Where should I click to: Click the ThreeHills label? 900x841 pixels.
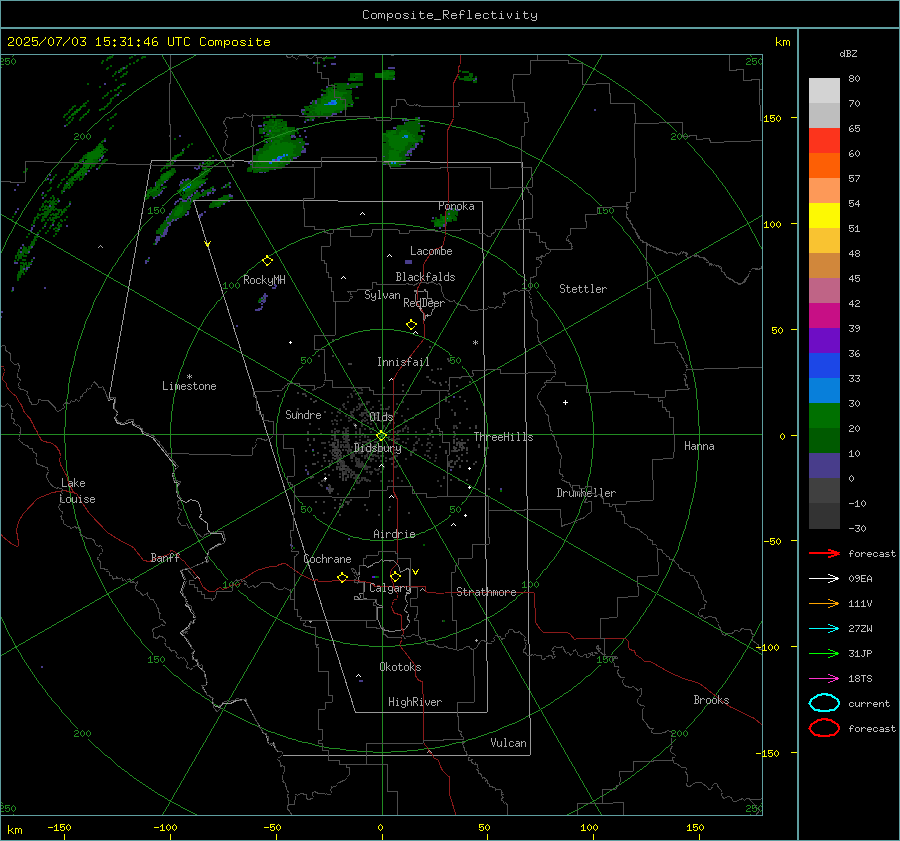tap(503, 437)
